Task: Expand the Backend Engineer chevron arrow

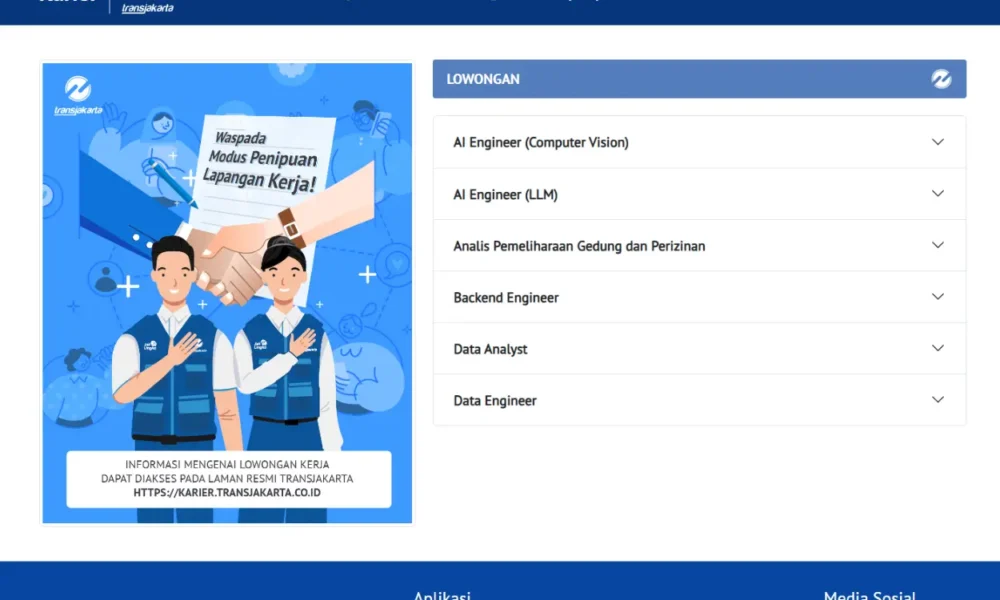Action: [938, 297]
